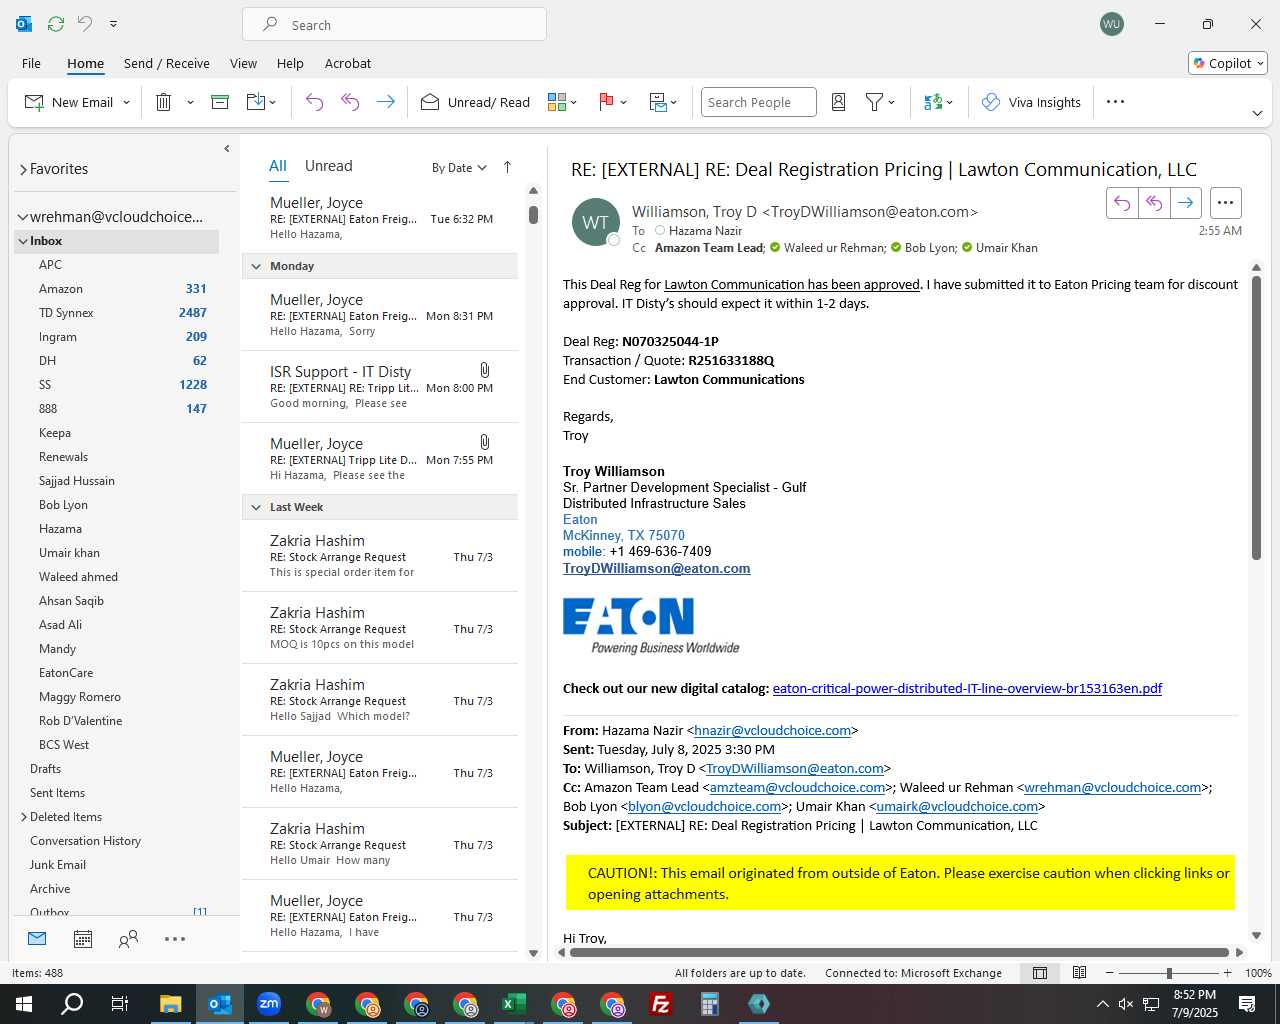Open the Acrobat tab
This screenshot has height=1024, width=1280.
pyautogui.click(x=348, y=63)
